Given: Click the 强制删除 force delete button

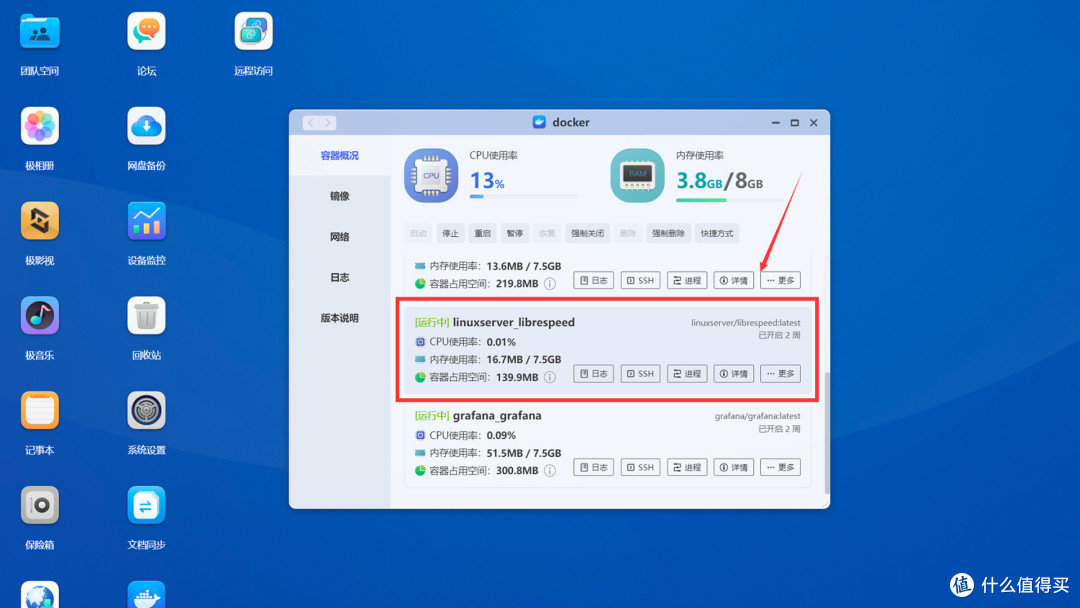Looking at the screenshot, I should click(668, 233).
